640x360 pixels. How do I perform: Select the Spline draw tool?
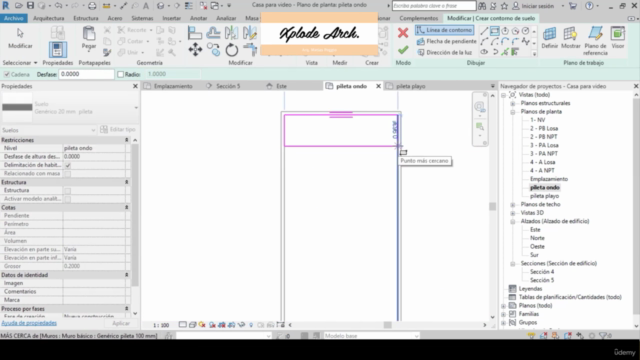point(525,42)
